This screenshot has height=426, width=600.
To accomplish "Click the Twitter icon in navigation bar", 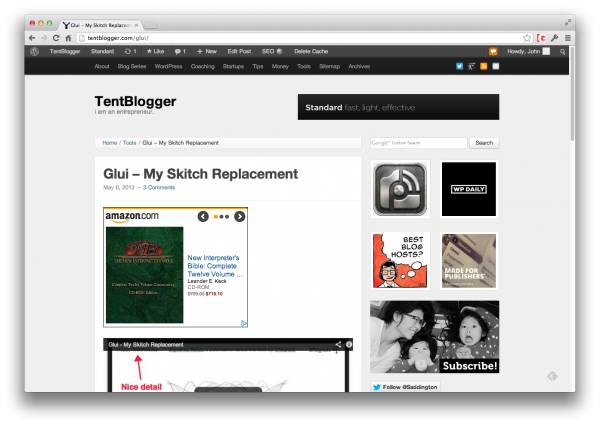I will click(x=460, y=66).
